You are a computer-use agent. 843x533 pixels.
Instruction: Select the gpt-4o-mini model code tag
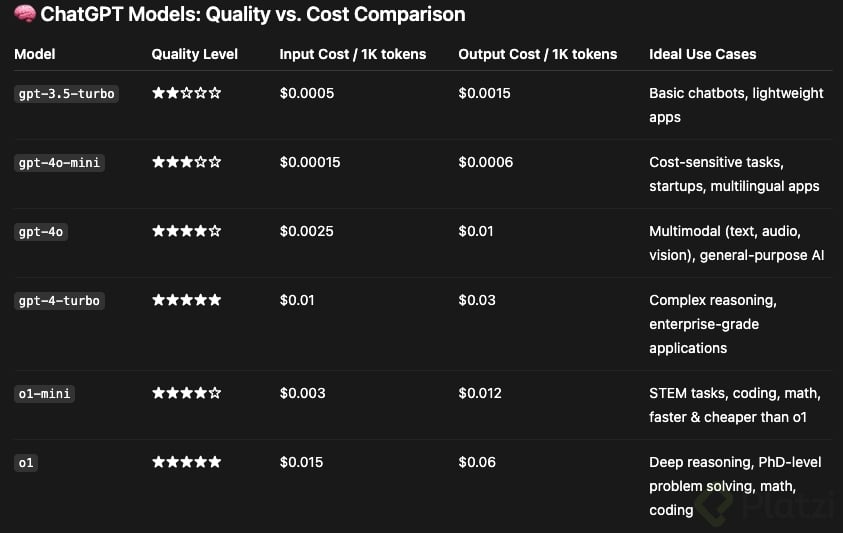(x=60, y=163)
